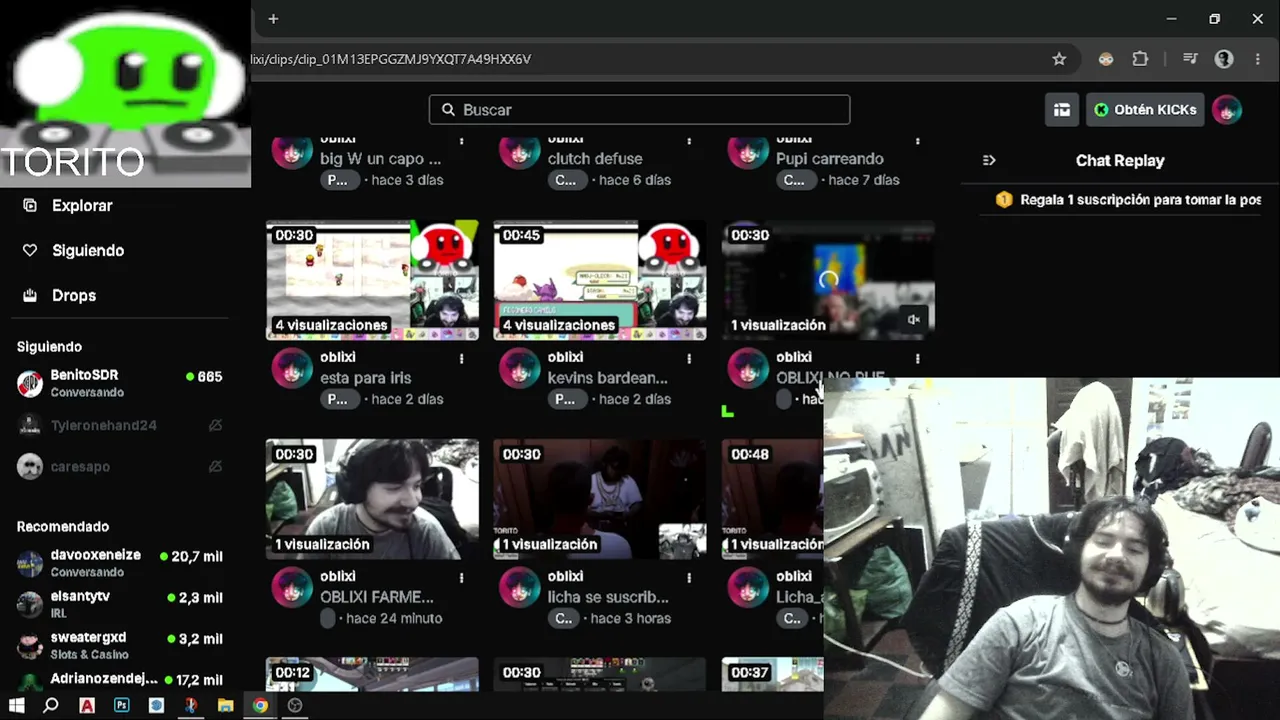Click davooxeneize channel avatar
The image size is (1280, 720).
(x=30, y=563)
